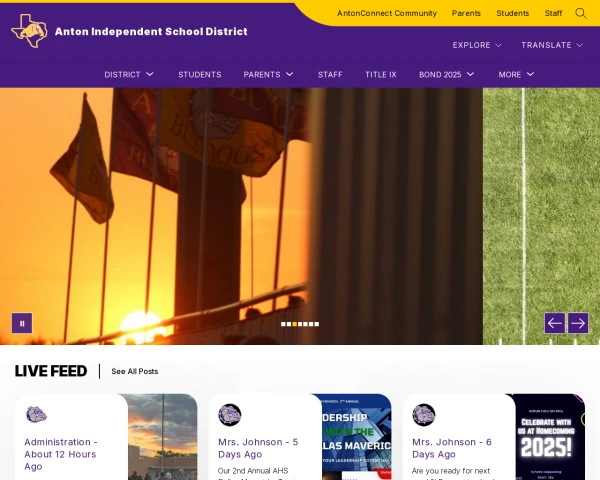Advance to the next slide arrow

click(578, 323)
